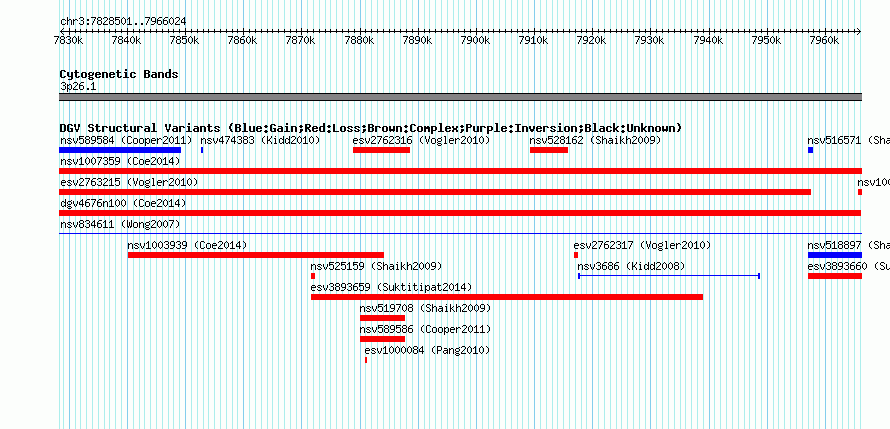
Task: Select the nsv1007359 (Coe2014) label
Action: (120, 161)
